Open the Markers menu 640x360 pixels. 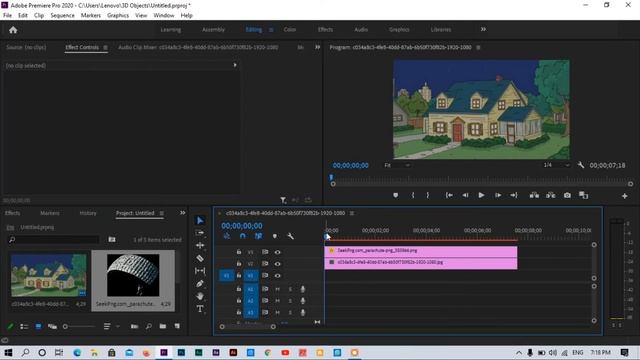click(x=91, y=16)
